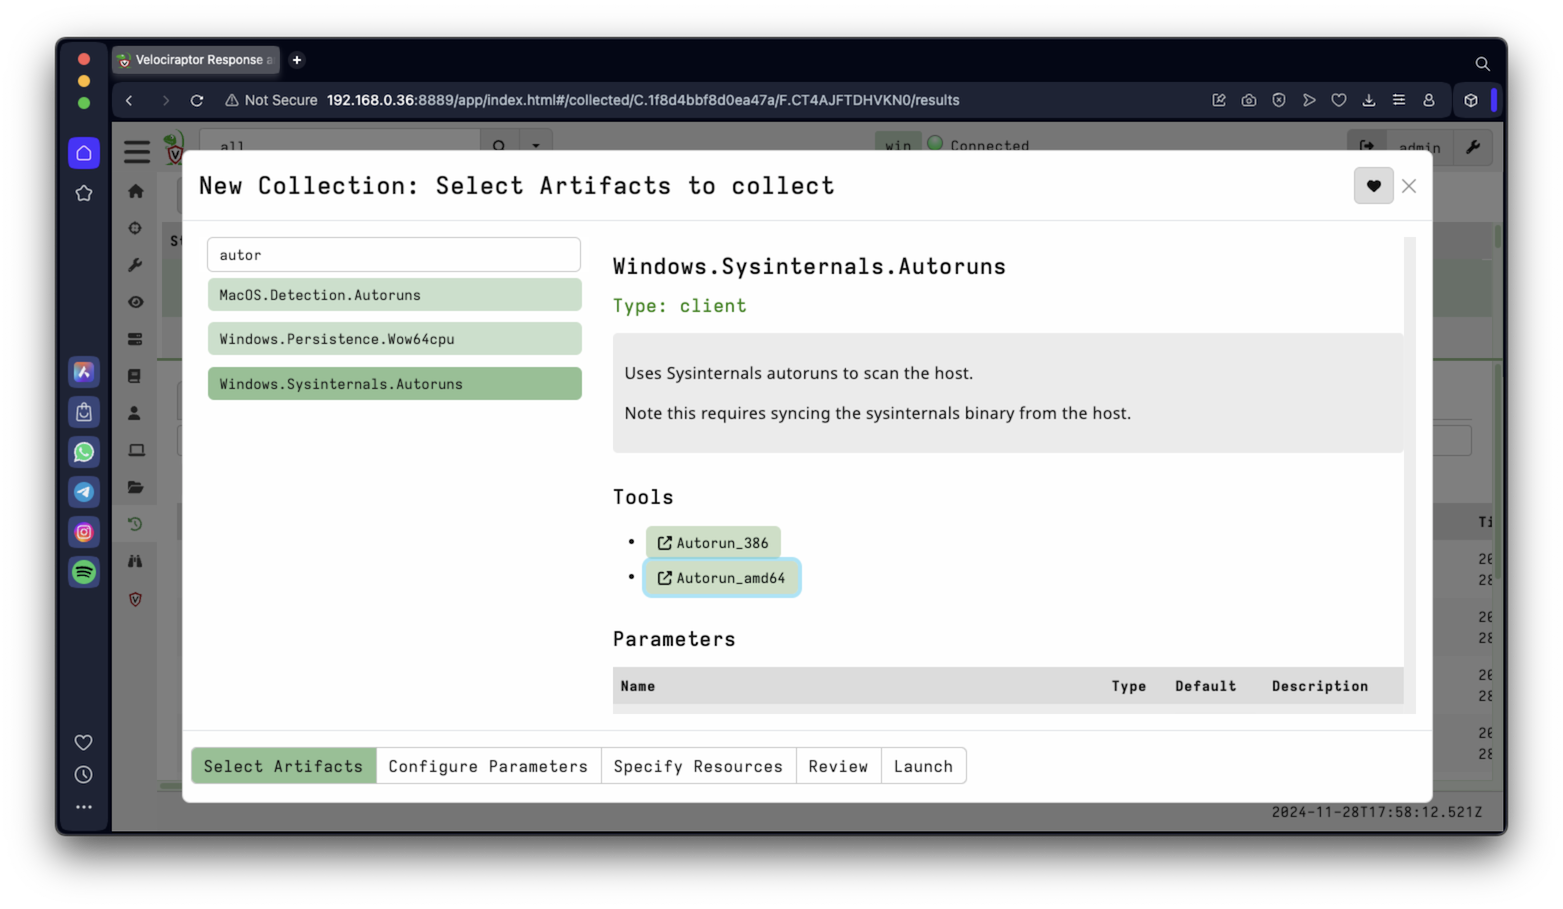Image resolution: width=1563 pixels, height=909 pixels.
Task: Select Windows.Sysinternals.Autoruns artifact
Action: [x=394, y=384]
